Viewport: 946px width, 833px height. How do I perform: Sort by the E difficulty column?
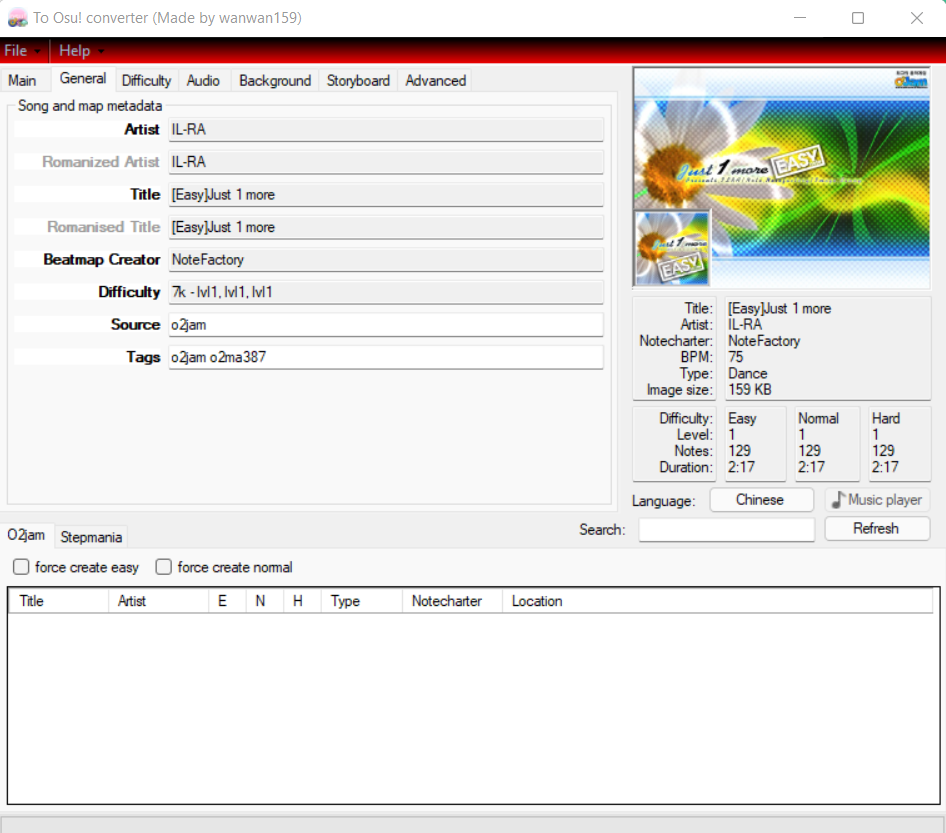(x=227, y=601)
